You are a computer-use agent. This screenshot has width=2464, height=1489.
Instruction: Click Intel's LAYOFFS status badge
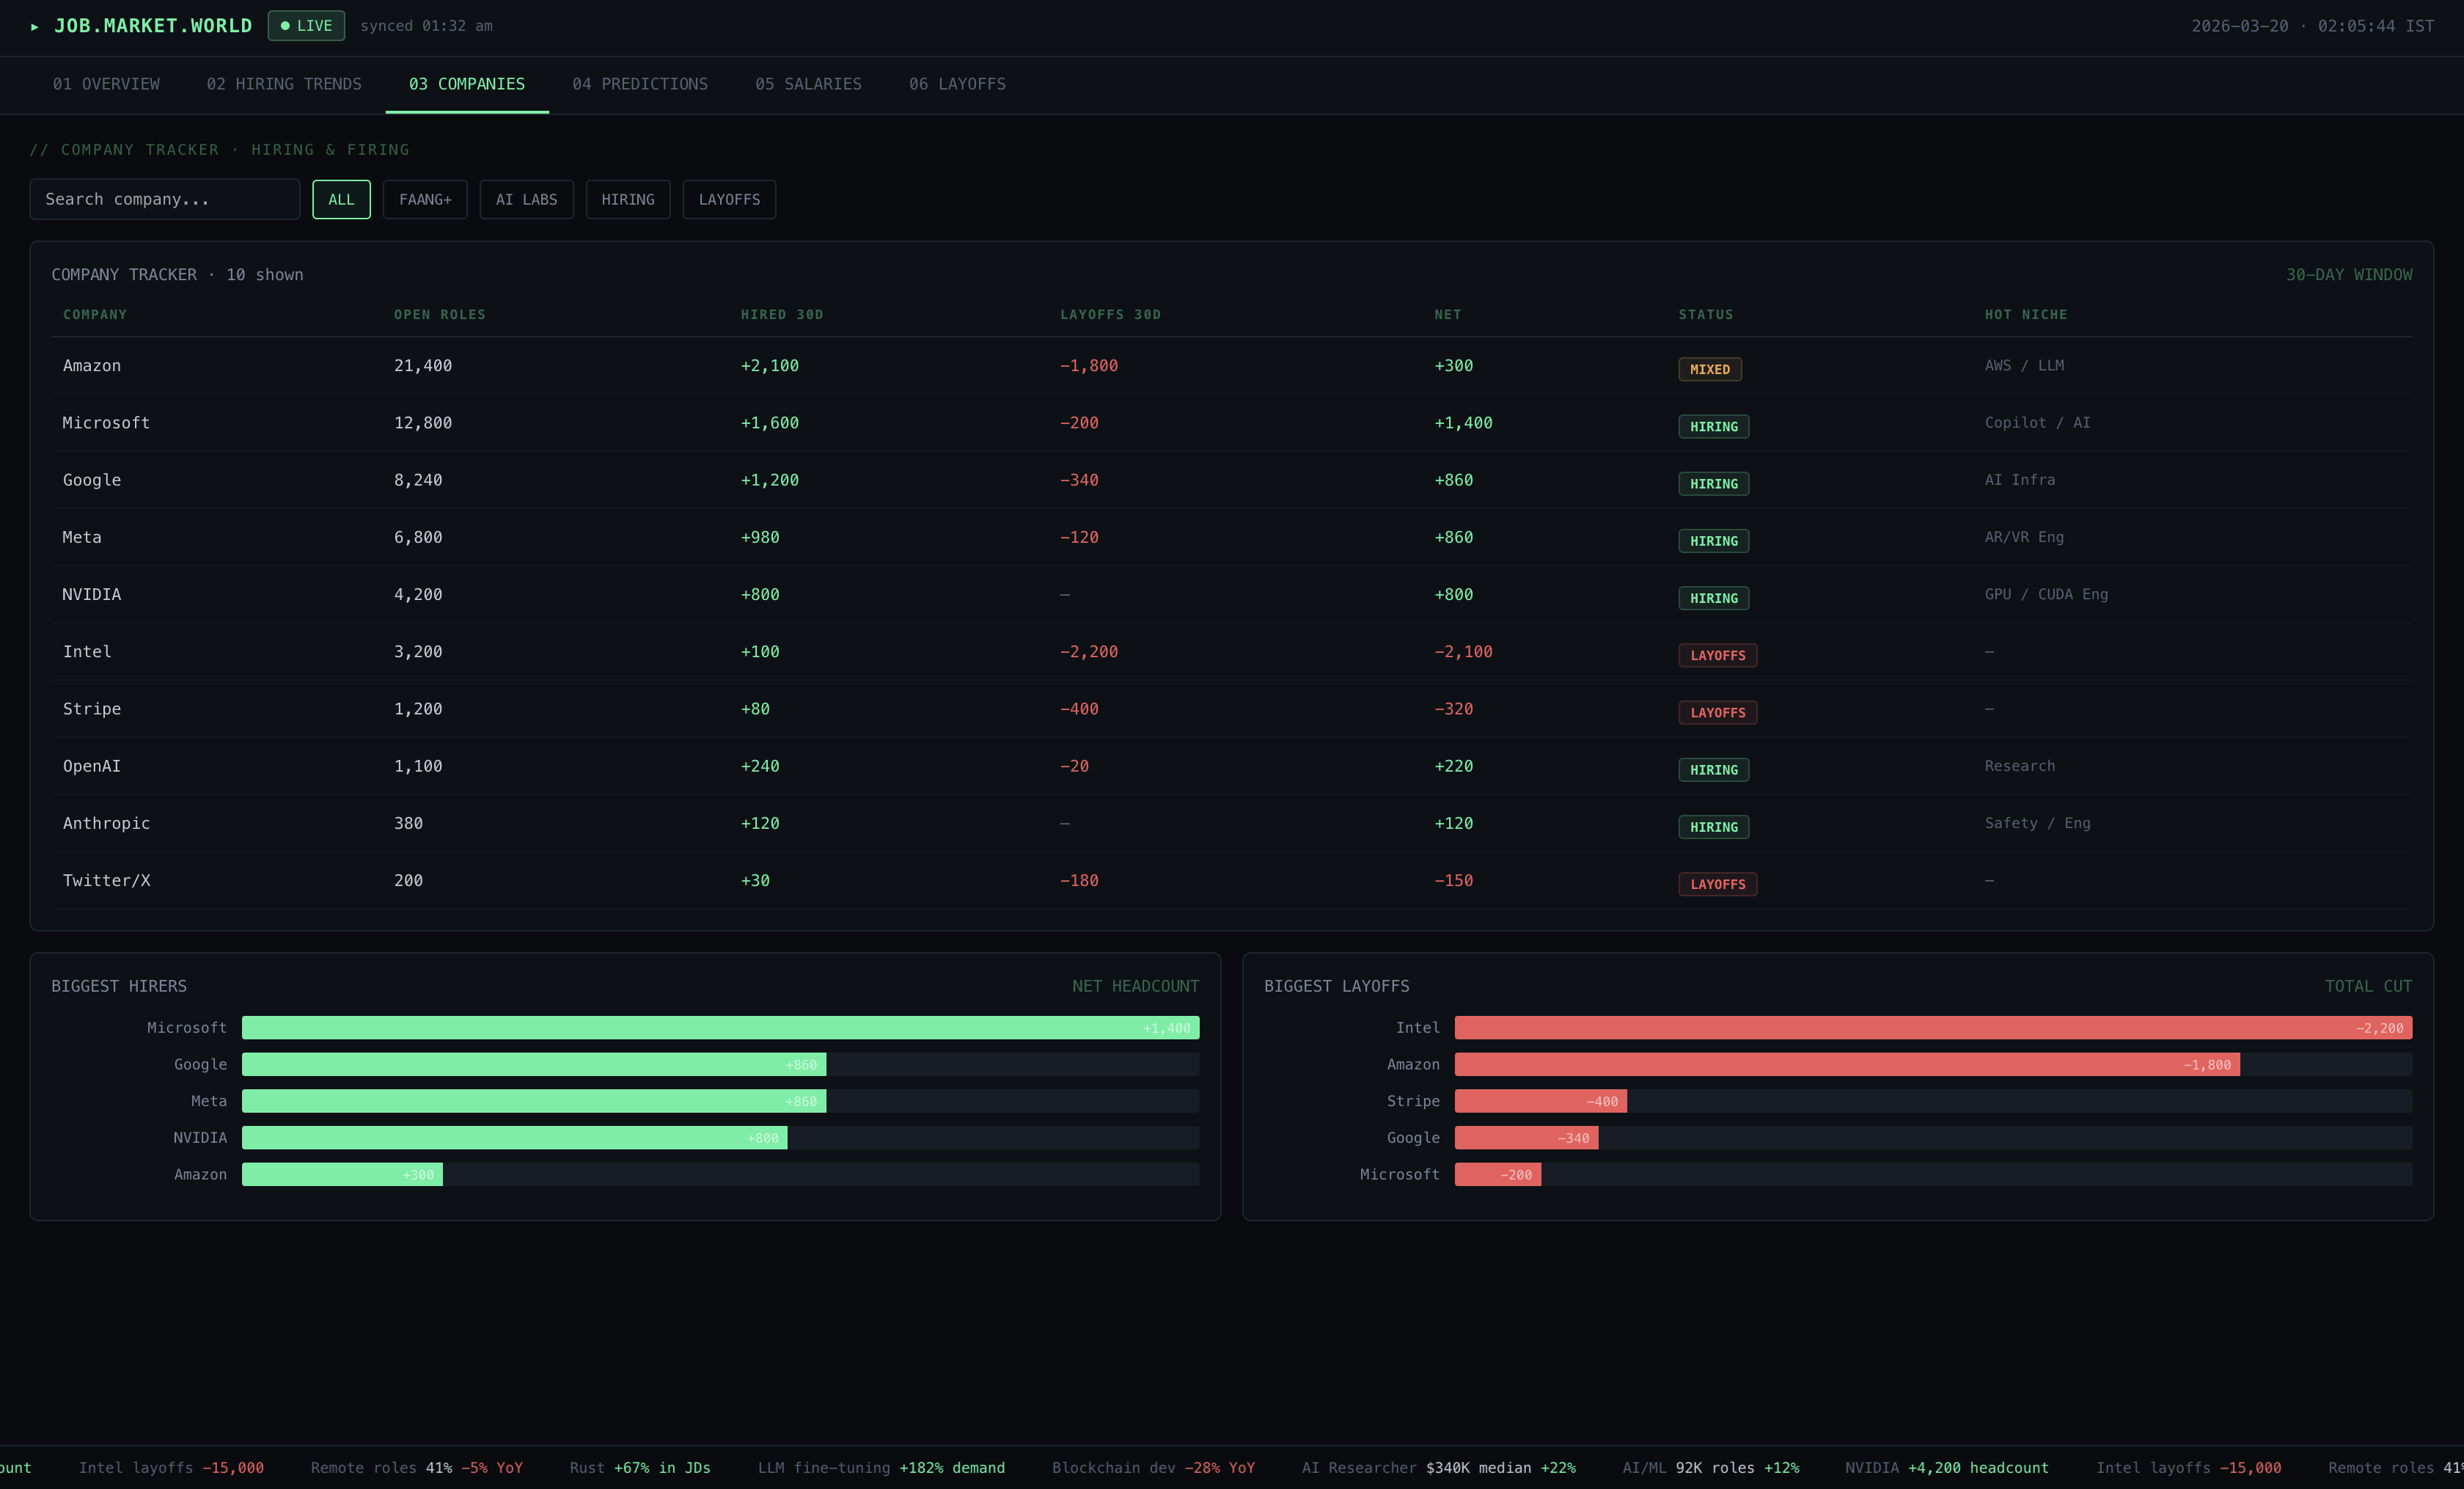pyautogui.click(x=1717, y=655)
